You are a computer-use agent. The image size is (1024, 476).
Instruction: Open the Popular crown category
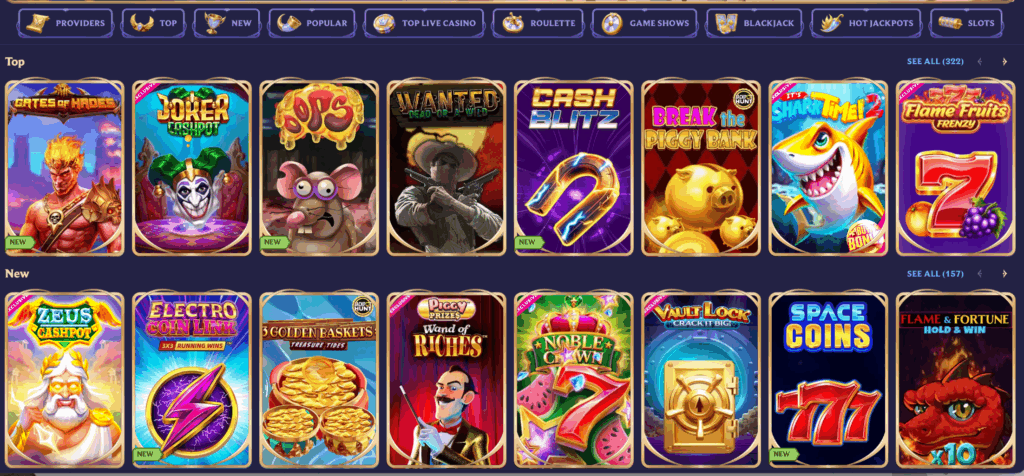pyautogui.click(x=312, y=24)
